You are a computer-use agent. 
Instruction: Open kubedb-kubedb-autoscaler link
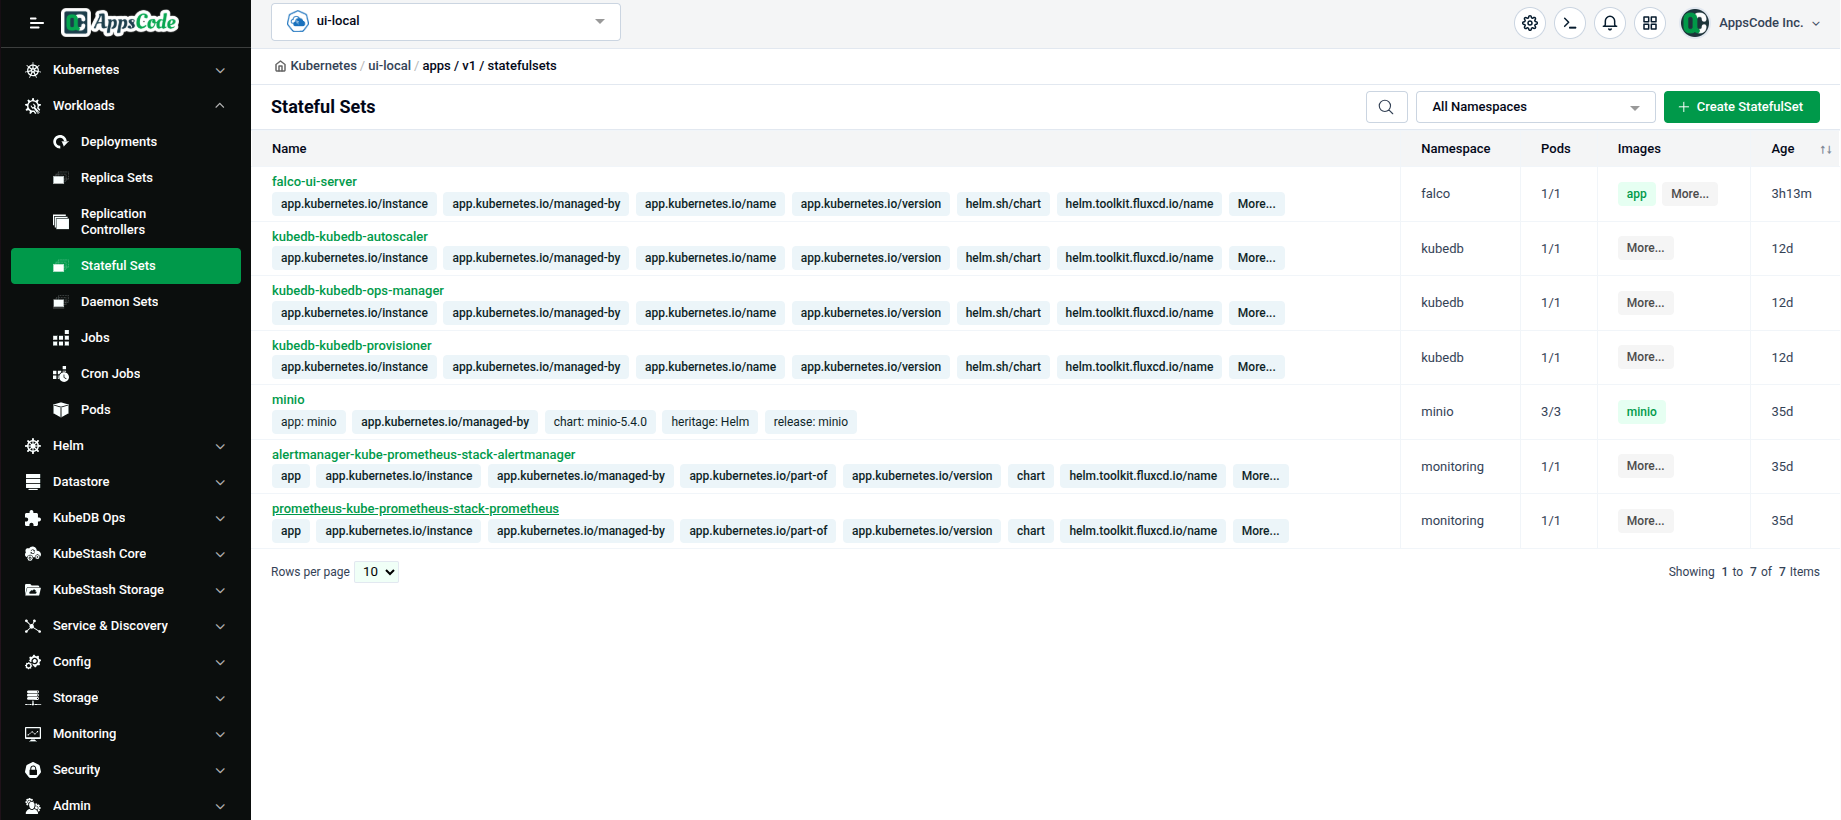pos(350,237)
